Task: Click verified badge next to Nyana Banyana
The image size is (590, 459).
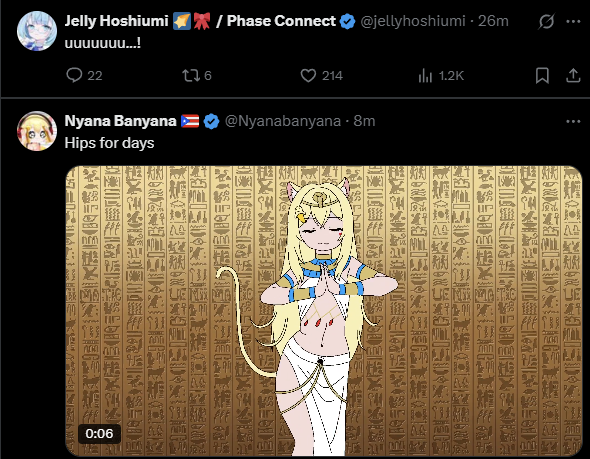Action: [211, 122]
